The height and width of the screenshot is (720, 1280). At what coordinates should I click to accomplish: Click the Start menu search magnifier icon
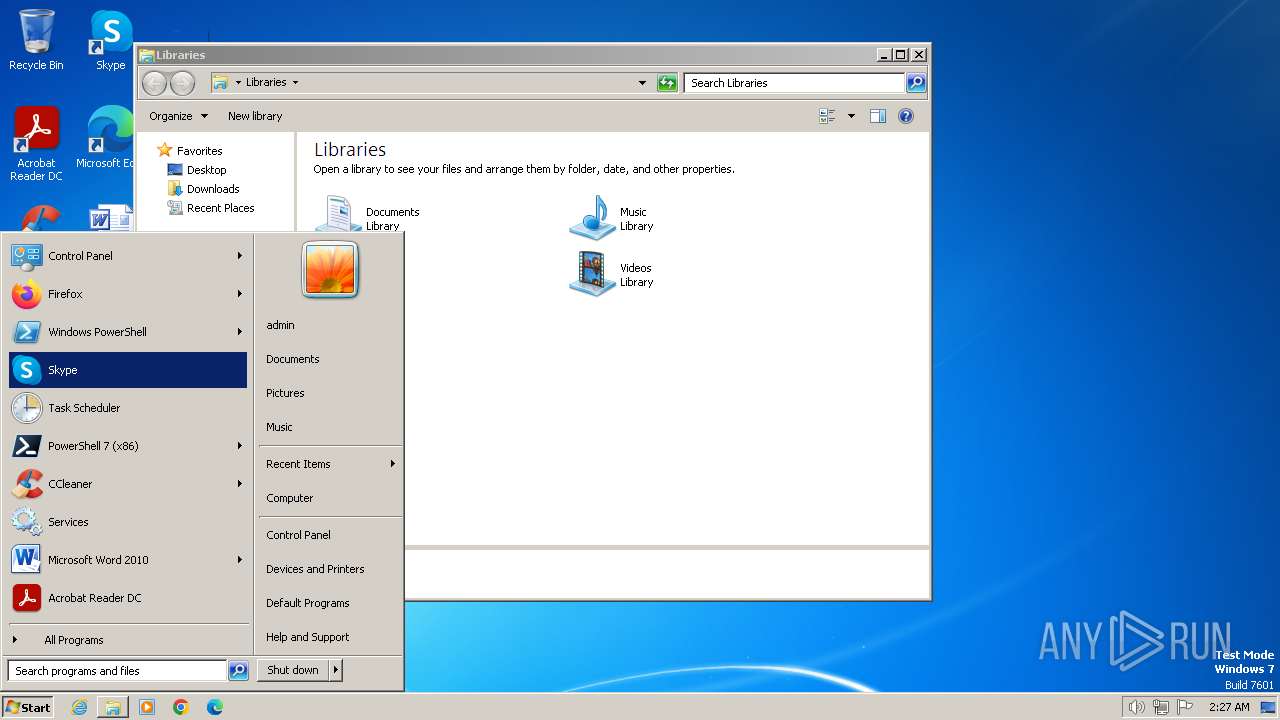tap(238, 671)
